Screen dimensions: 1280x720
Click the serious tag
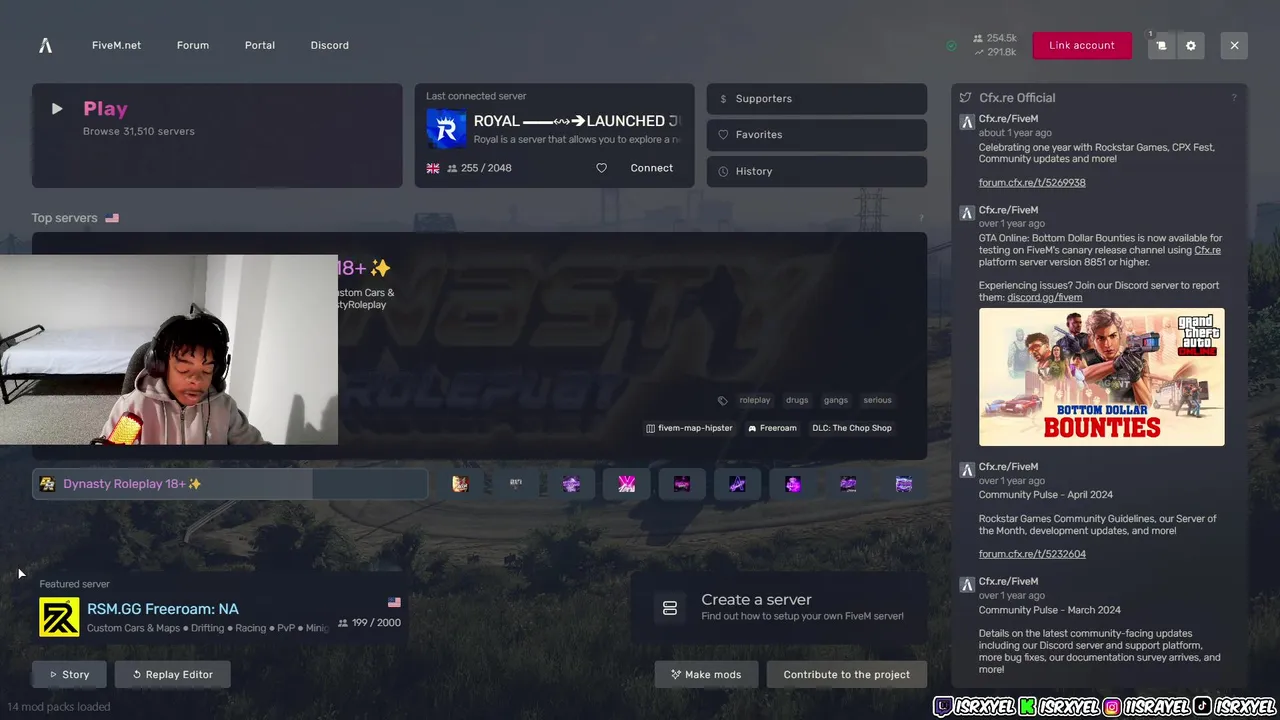(x=877, y=400)
